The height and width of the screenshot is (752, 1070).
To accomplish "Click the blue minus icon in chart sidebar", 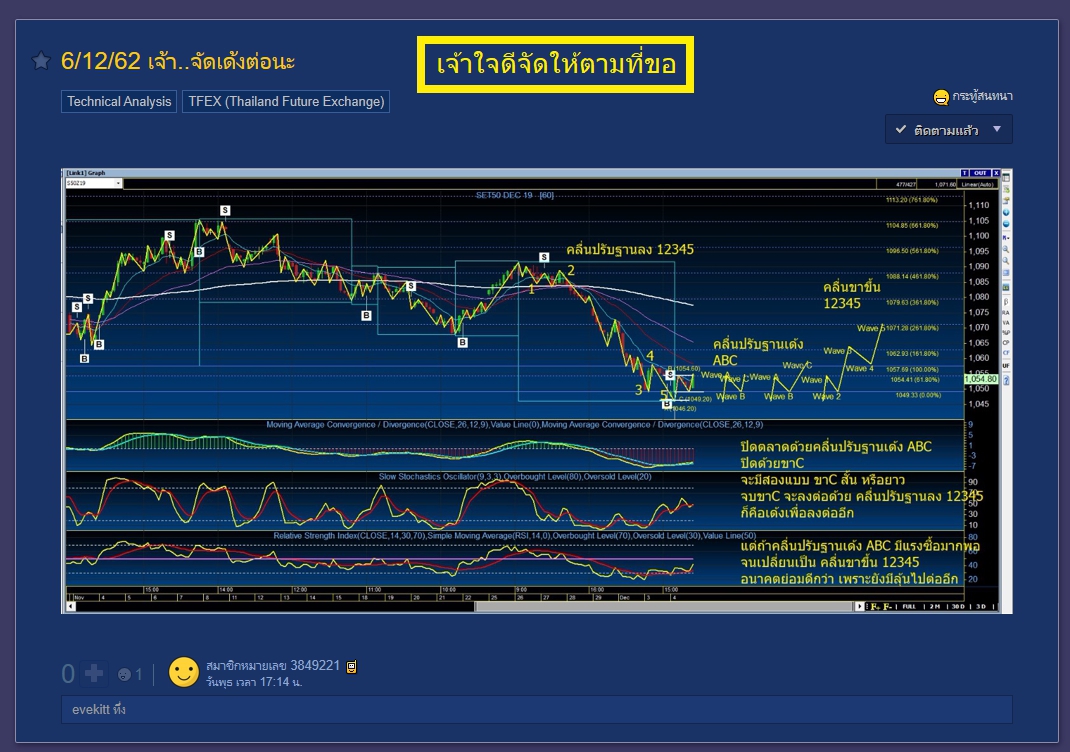I will tap(1006, 224).
